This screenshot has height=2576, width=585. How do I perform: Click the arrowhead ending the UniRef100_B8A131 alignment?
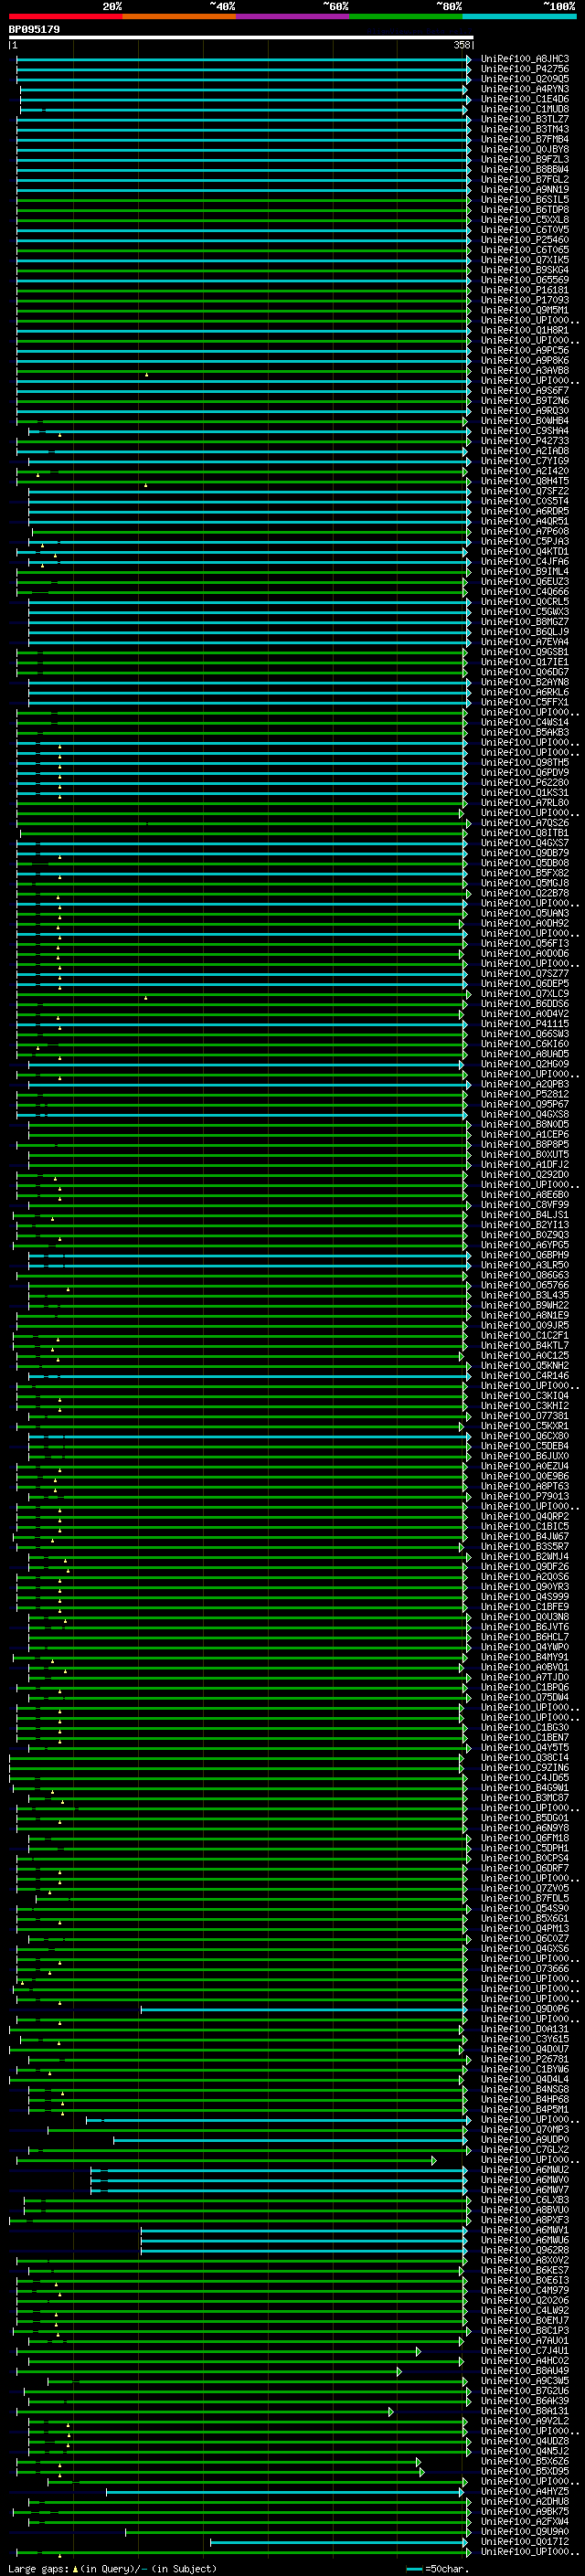click(391, 2412)
